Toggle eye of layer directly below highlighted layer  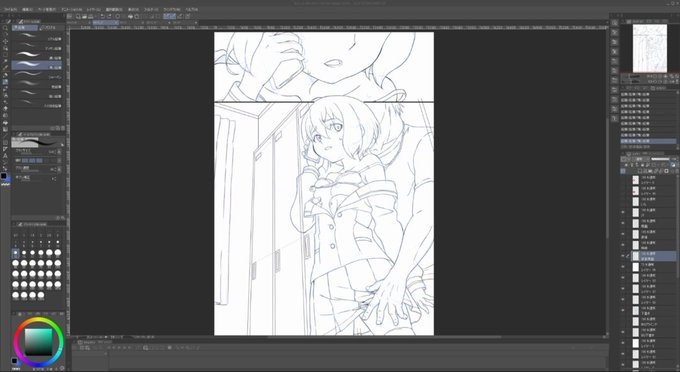[623, 267]
